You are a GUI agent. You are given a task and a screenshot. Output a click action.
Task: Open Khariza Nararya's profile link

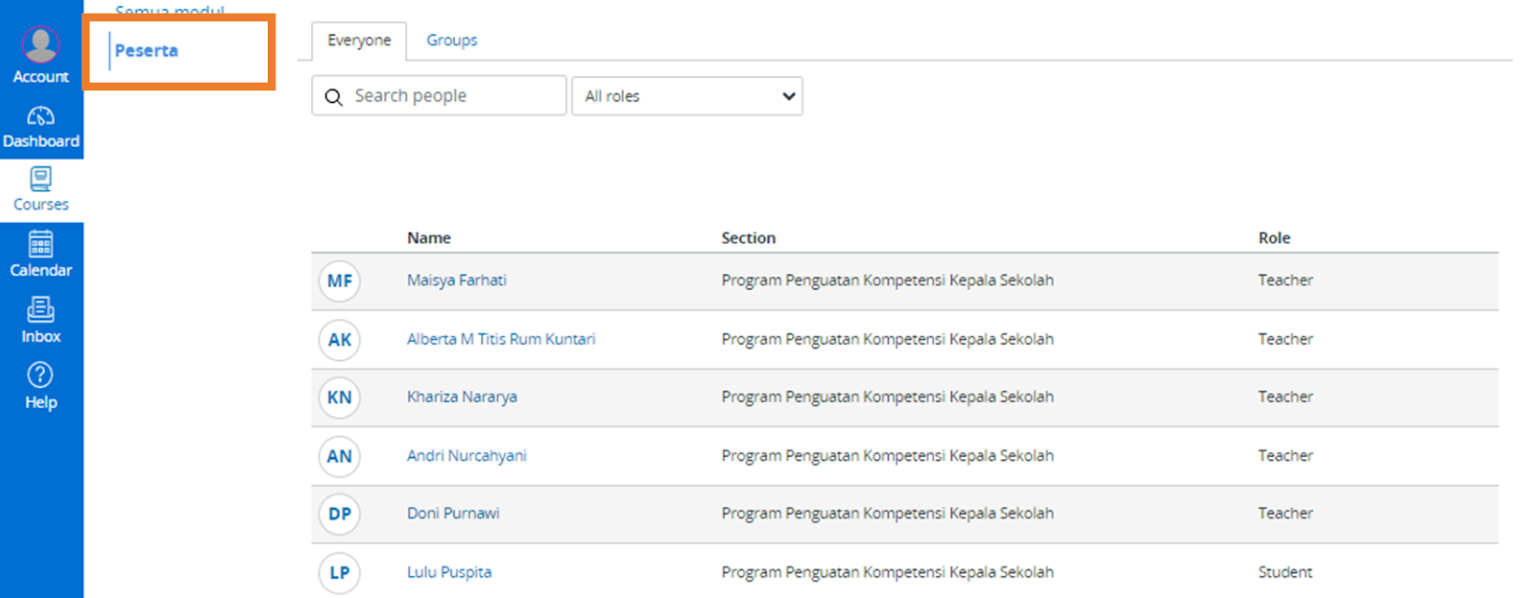tap(462, 397)
